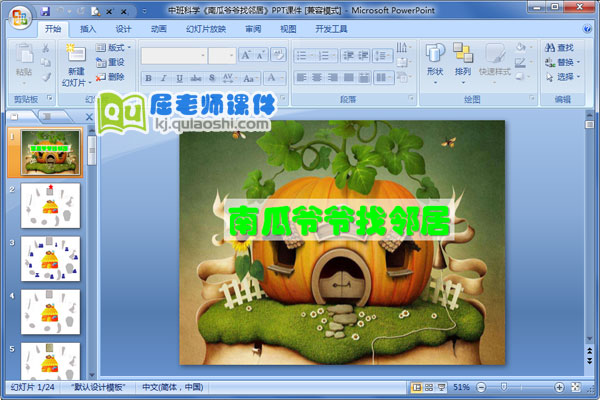Screen dimensions: 600x400
Task: Switch to slide sorter view icon
Action: point(429,387)
